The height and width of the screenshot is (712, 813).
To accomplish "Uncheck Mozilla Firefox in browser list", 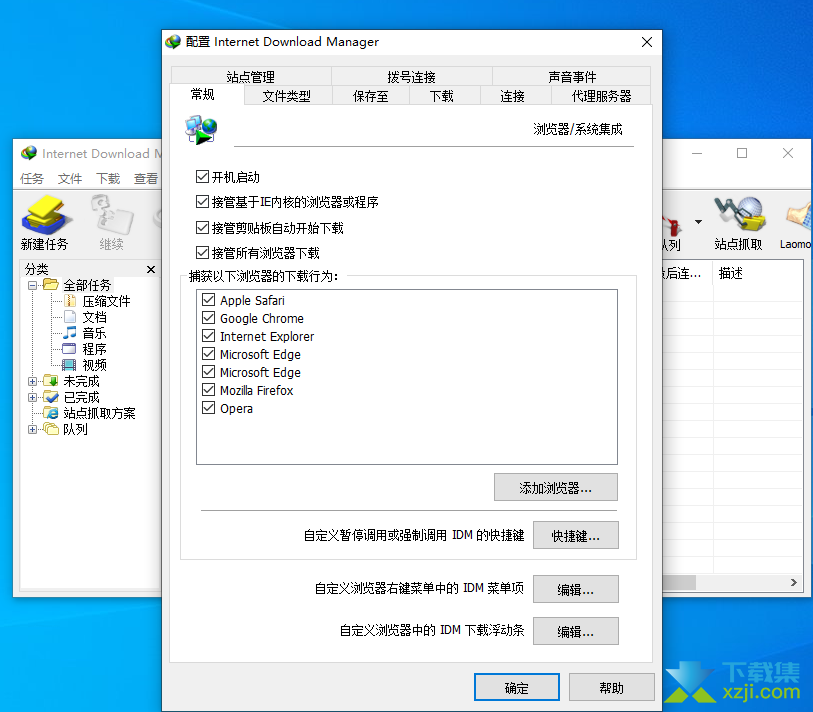I will click(x=208, y=390).
